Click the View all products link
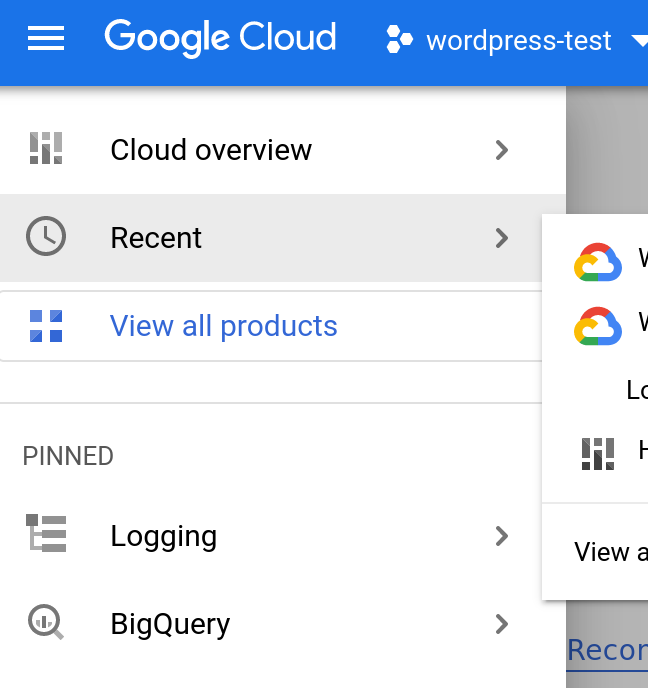This screenshot has height=688, width=648. tap(224, 326)
